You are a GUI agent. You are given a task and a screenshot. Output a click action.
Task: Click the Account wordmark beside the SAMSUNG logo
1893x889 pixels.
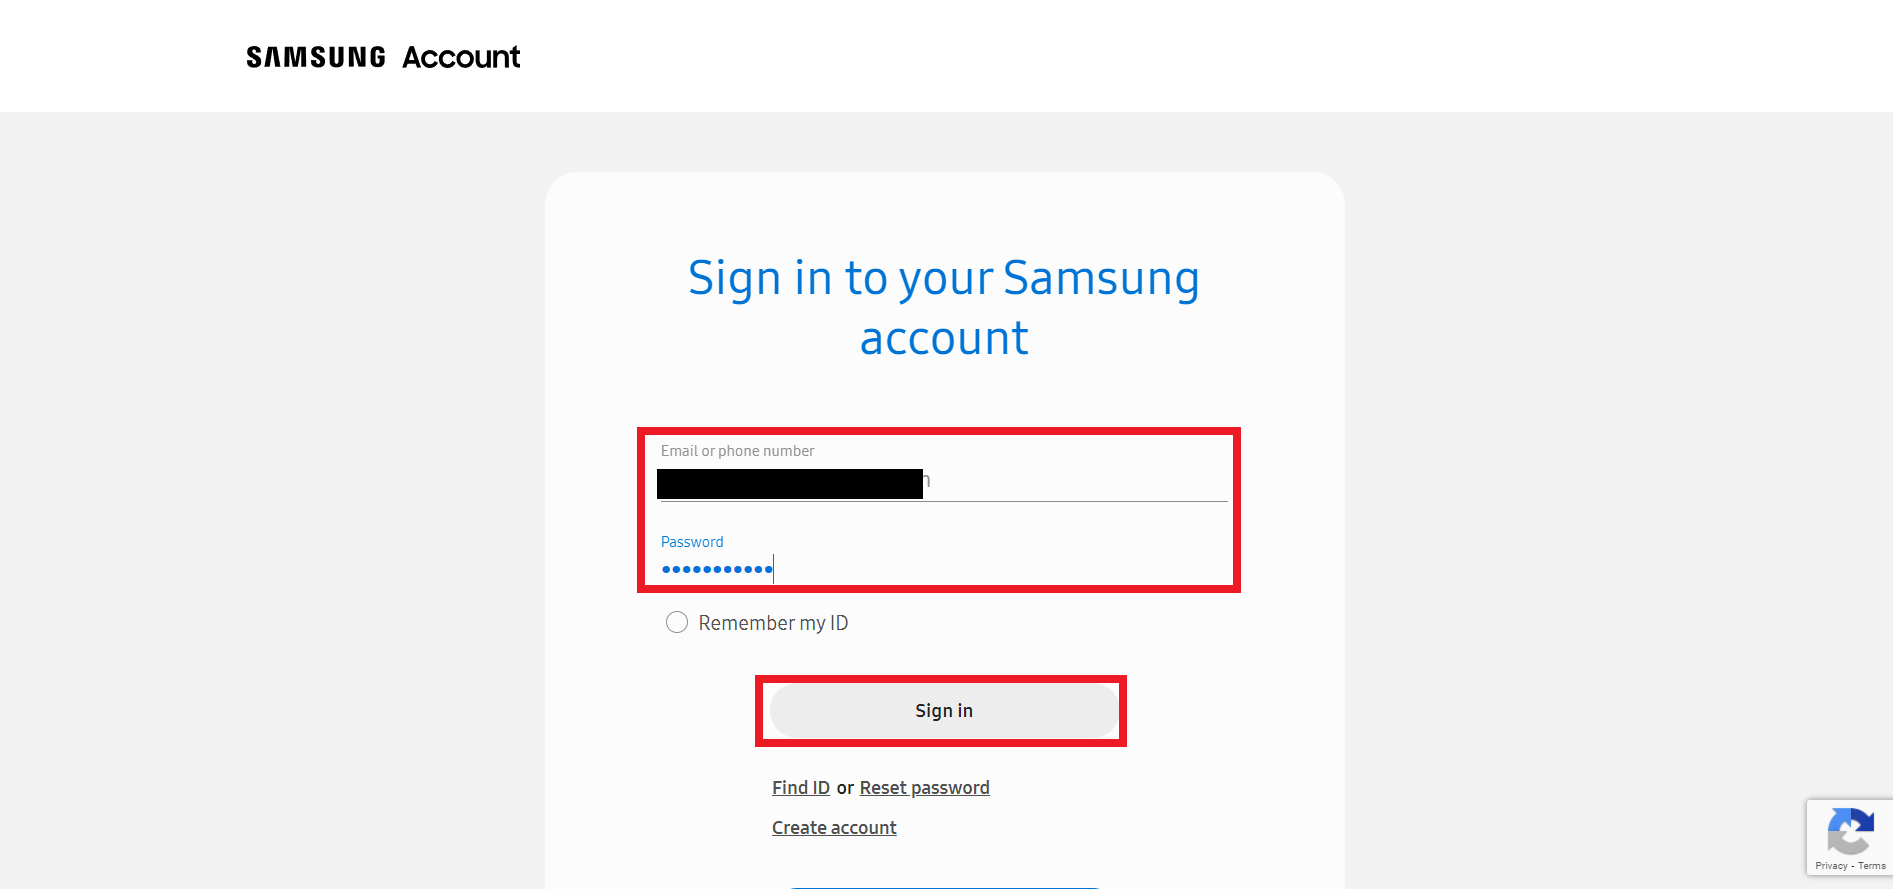[460, 57]
